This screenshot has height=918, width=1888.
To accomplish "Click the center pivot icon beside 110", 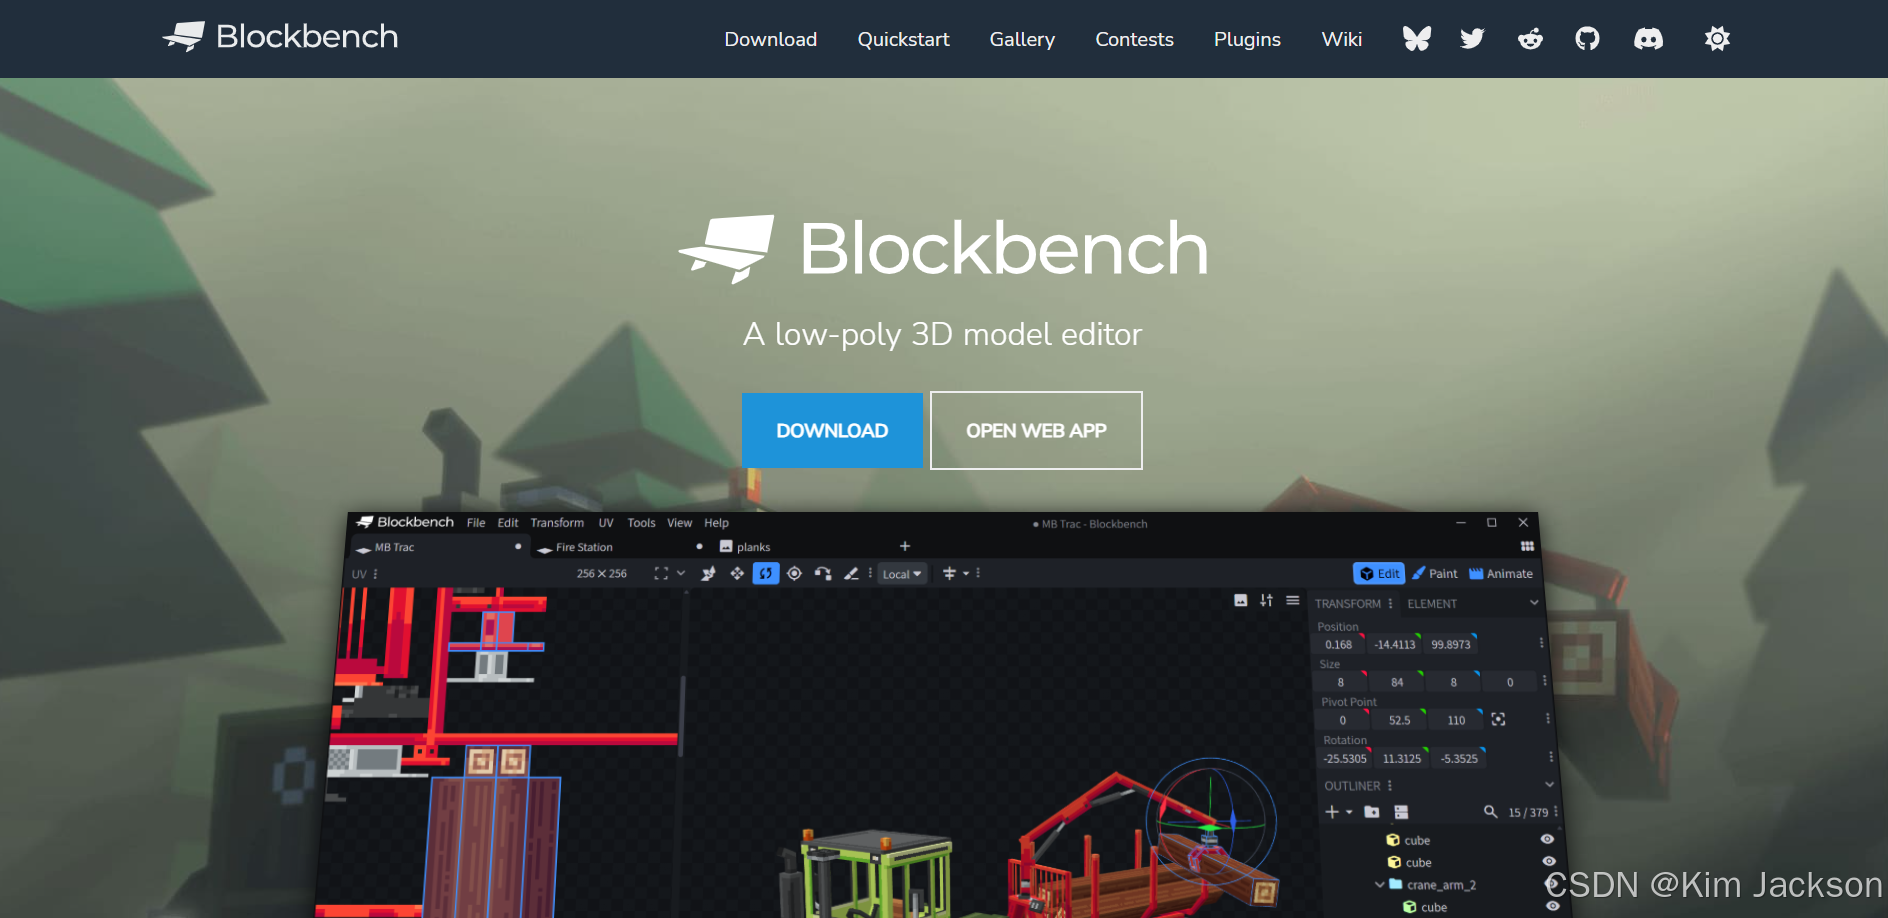I will pyautogui.click(x=1498, y=719).
